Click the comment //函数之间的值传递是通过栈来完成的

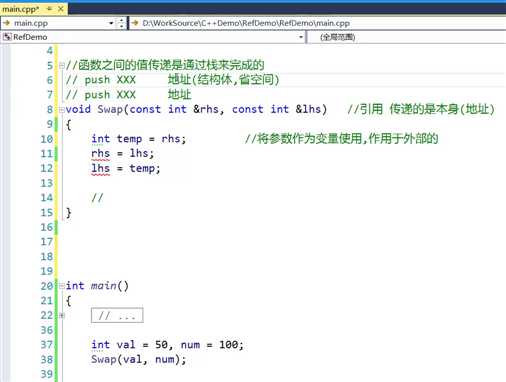pyautogui.click(x=165, y=65)
